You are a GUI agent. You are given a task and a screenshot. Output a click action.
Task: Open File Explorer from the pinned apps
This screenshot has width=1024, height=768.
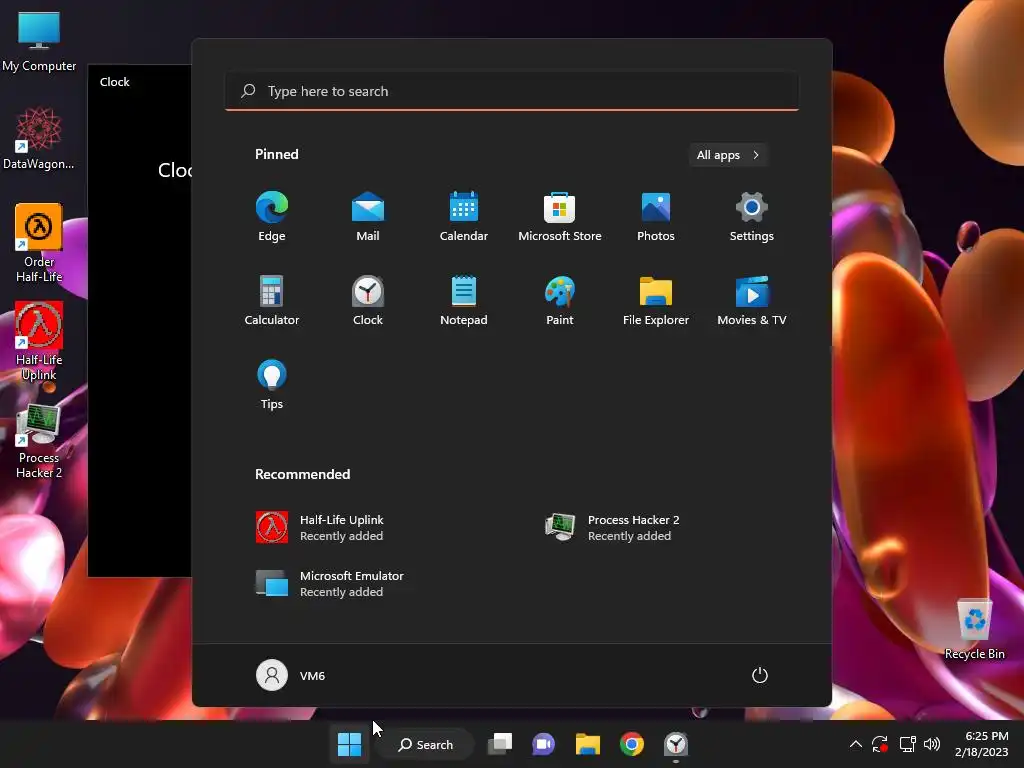point(656,300)
